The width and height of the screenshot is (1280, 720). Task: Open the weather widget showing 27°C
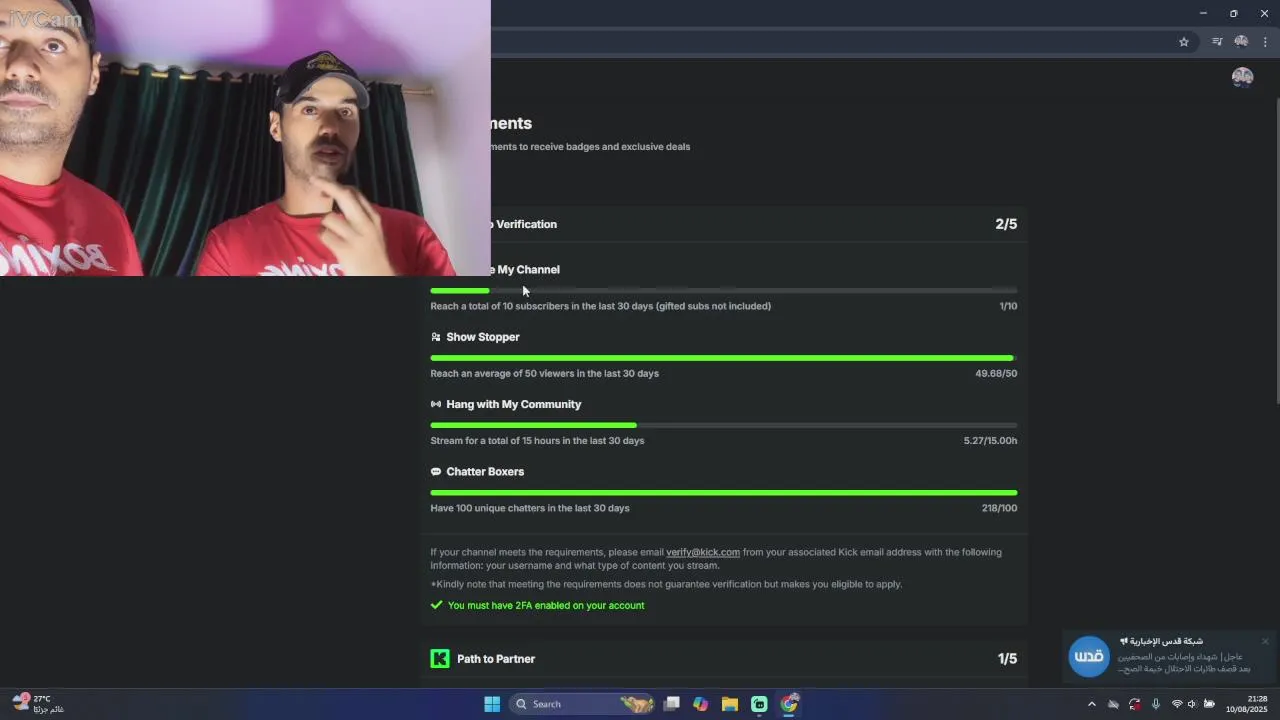pos(38,704)
